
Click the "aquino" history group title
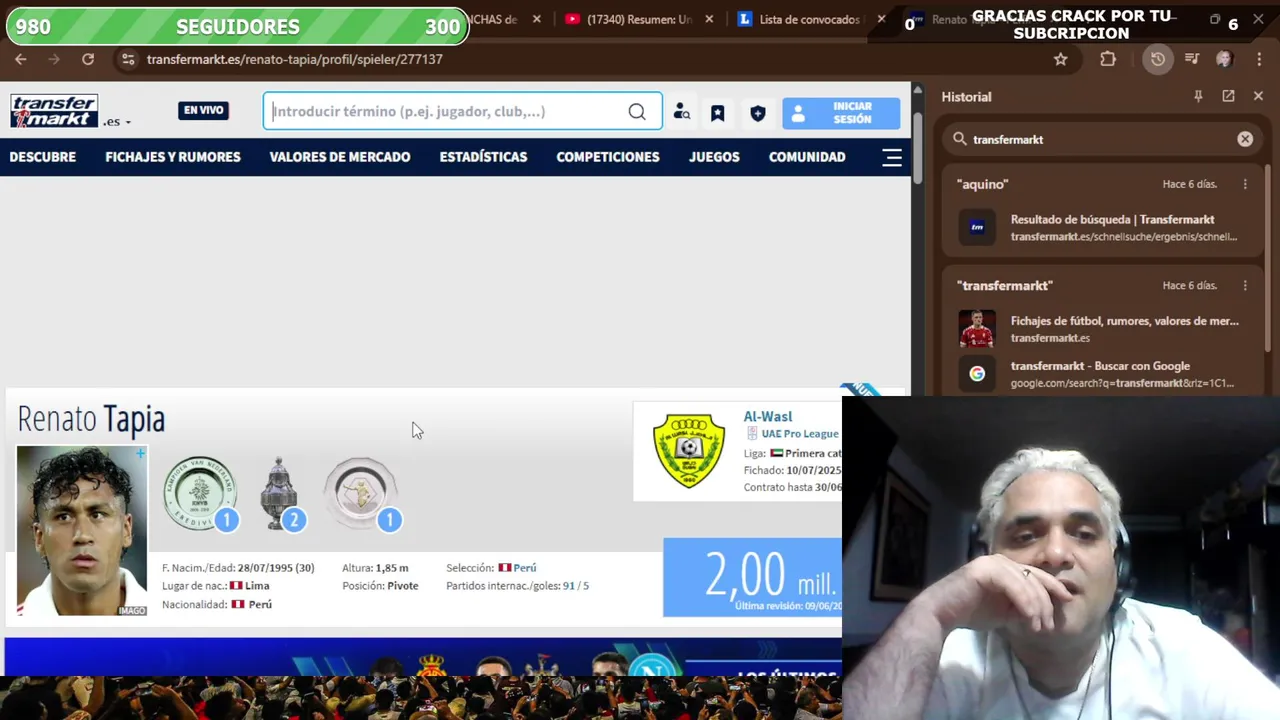pyautogui.click(x=982, y=184)
